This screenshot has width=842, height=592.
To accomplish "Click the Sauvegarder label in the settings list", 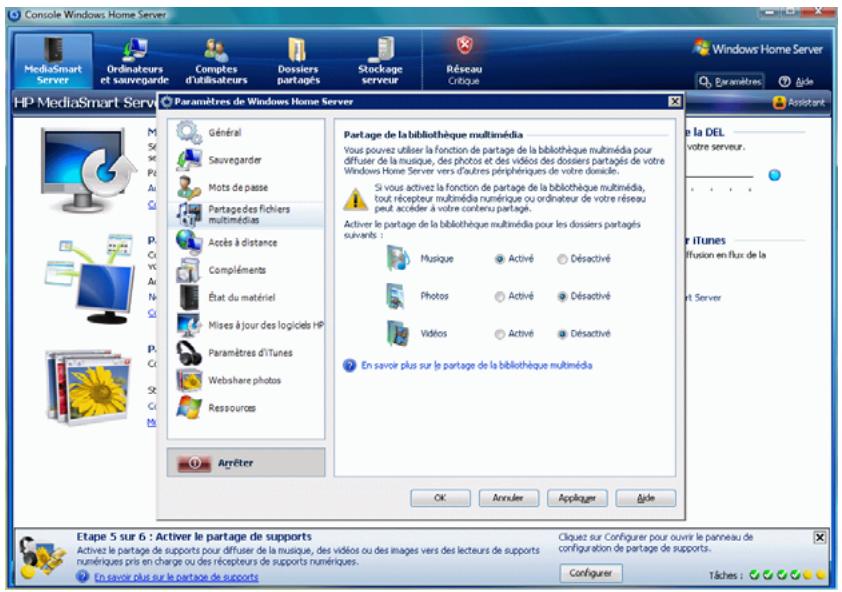I will [235, 160].
